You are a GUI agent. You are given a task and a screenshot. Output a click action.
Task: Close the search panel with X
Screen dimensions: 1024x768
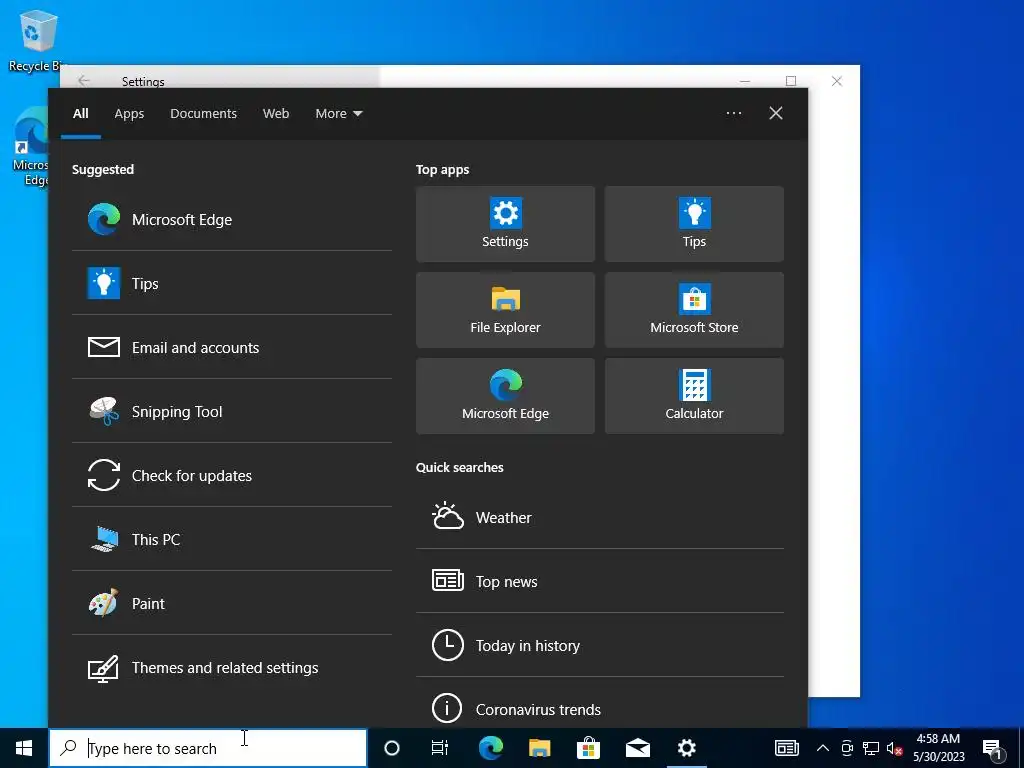776,113
